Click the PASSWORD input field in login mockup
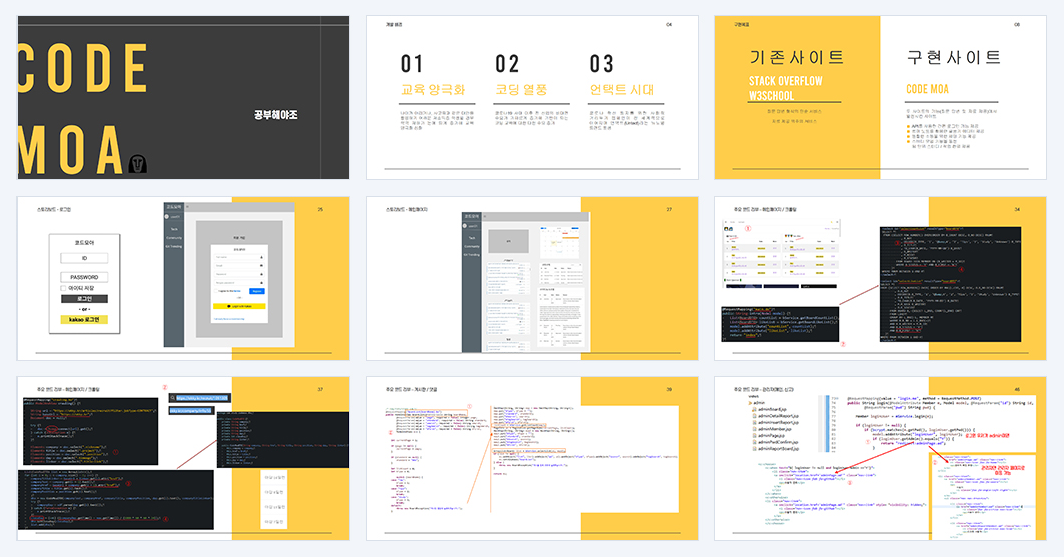The image size is (1064, 557). pyautogui.click(x=84, y=277)
